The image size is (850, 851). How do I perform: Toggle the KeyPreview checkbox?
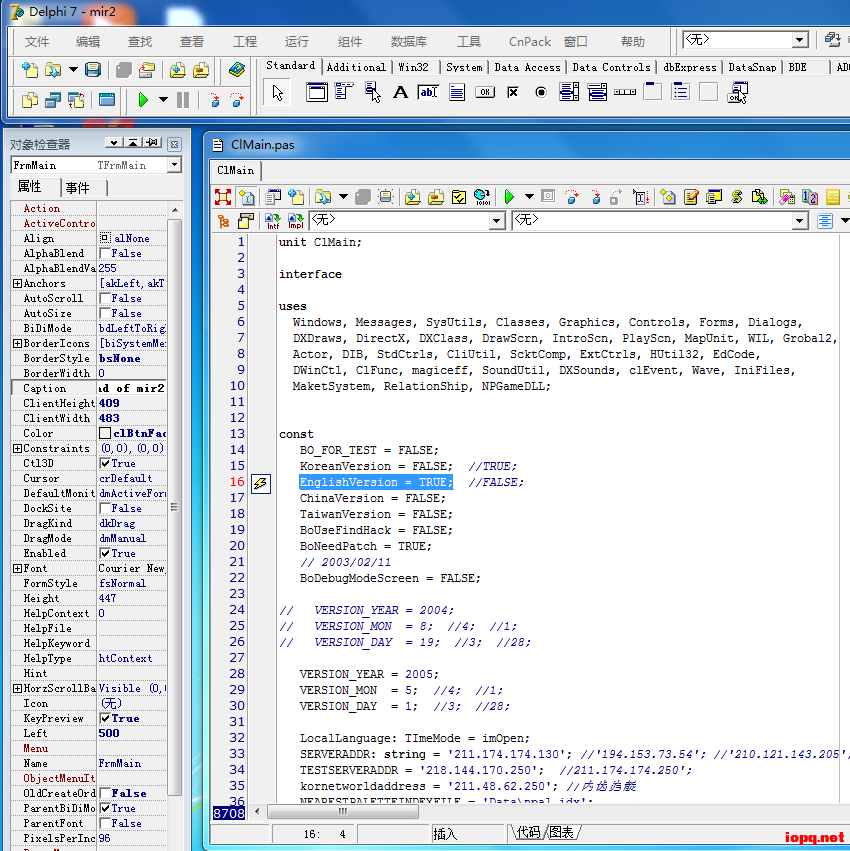105,719
